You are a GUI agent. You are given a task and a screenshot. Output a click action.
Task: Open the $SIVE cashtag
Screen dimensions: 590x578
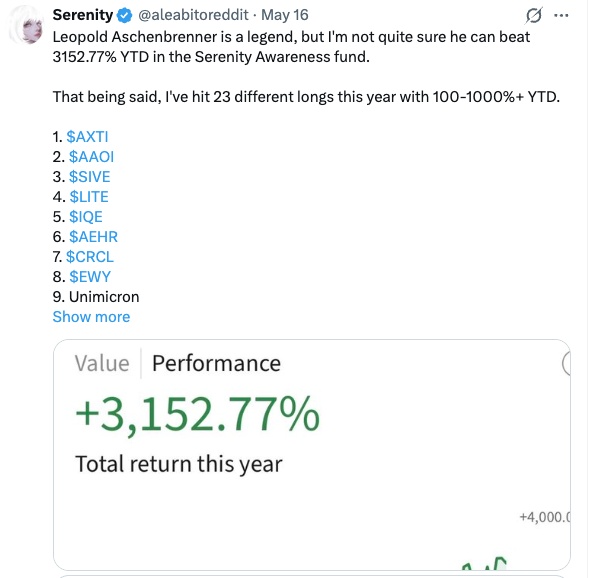[90, 176]
